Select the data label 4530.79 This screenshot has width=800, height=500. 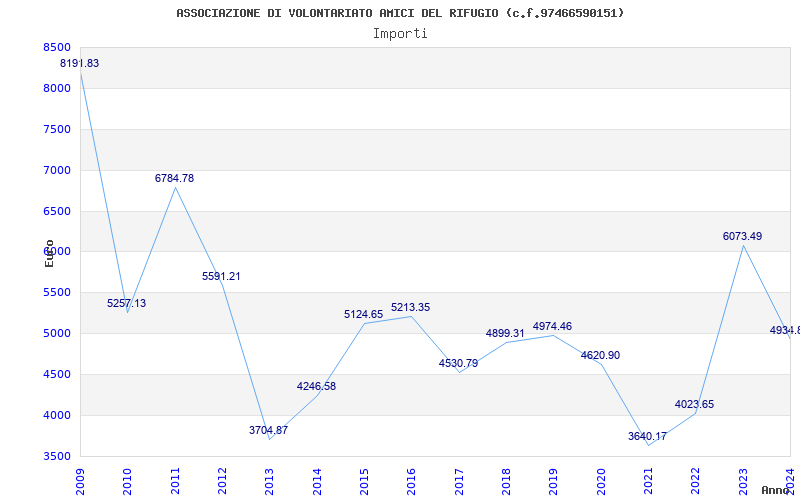click(x=459, y=363)
